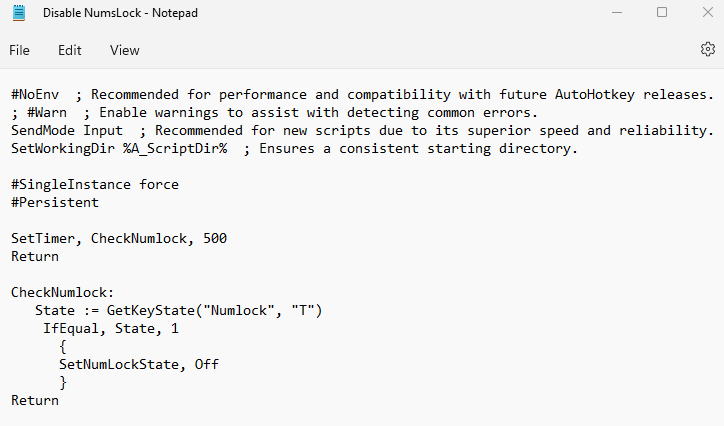Place cursor on 'IfEqual, State, 1' line

(110, 328)
